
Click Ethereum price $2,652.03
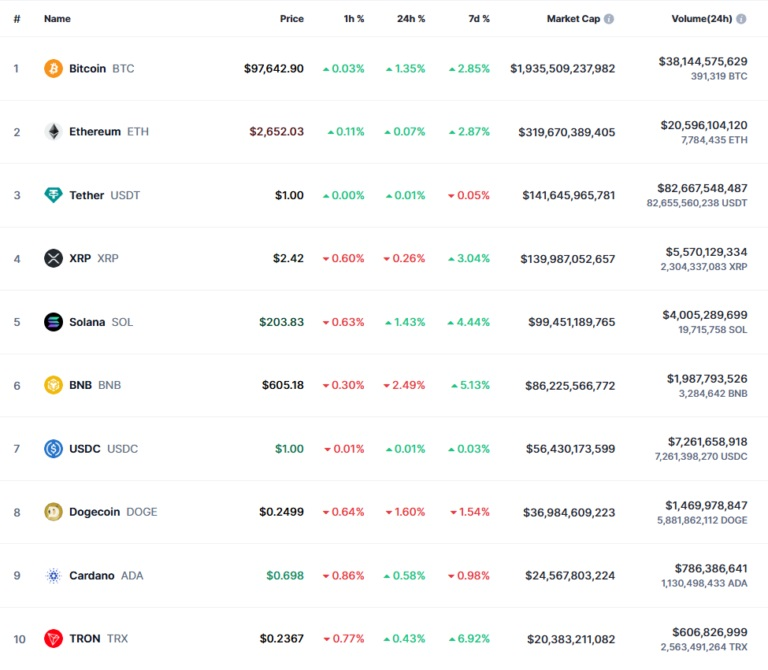click(x=277, y=131)
